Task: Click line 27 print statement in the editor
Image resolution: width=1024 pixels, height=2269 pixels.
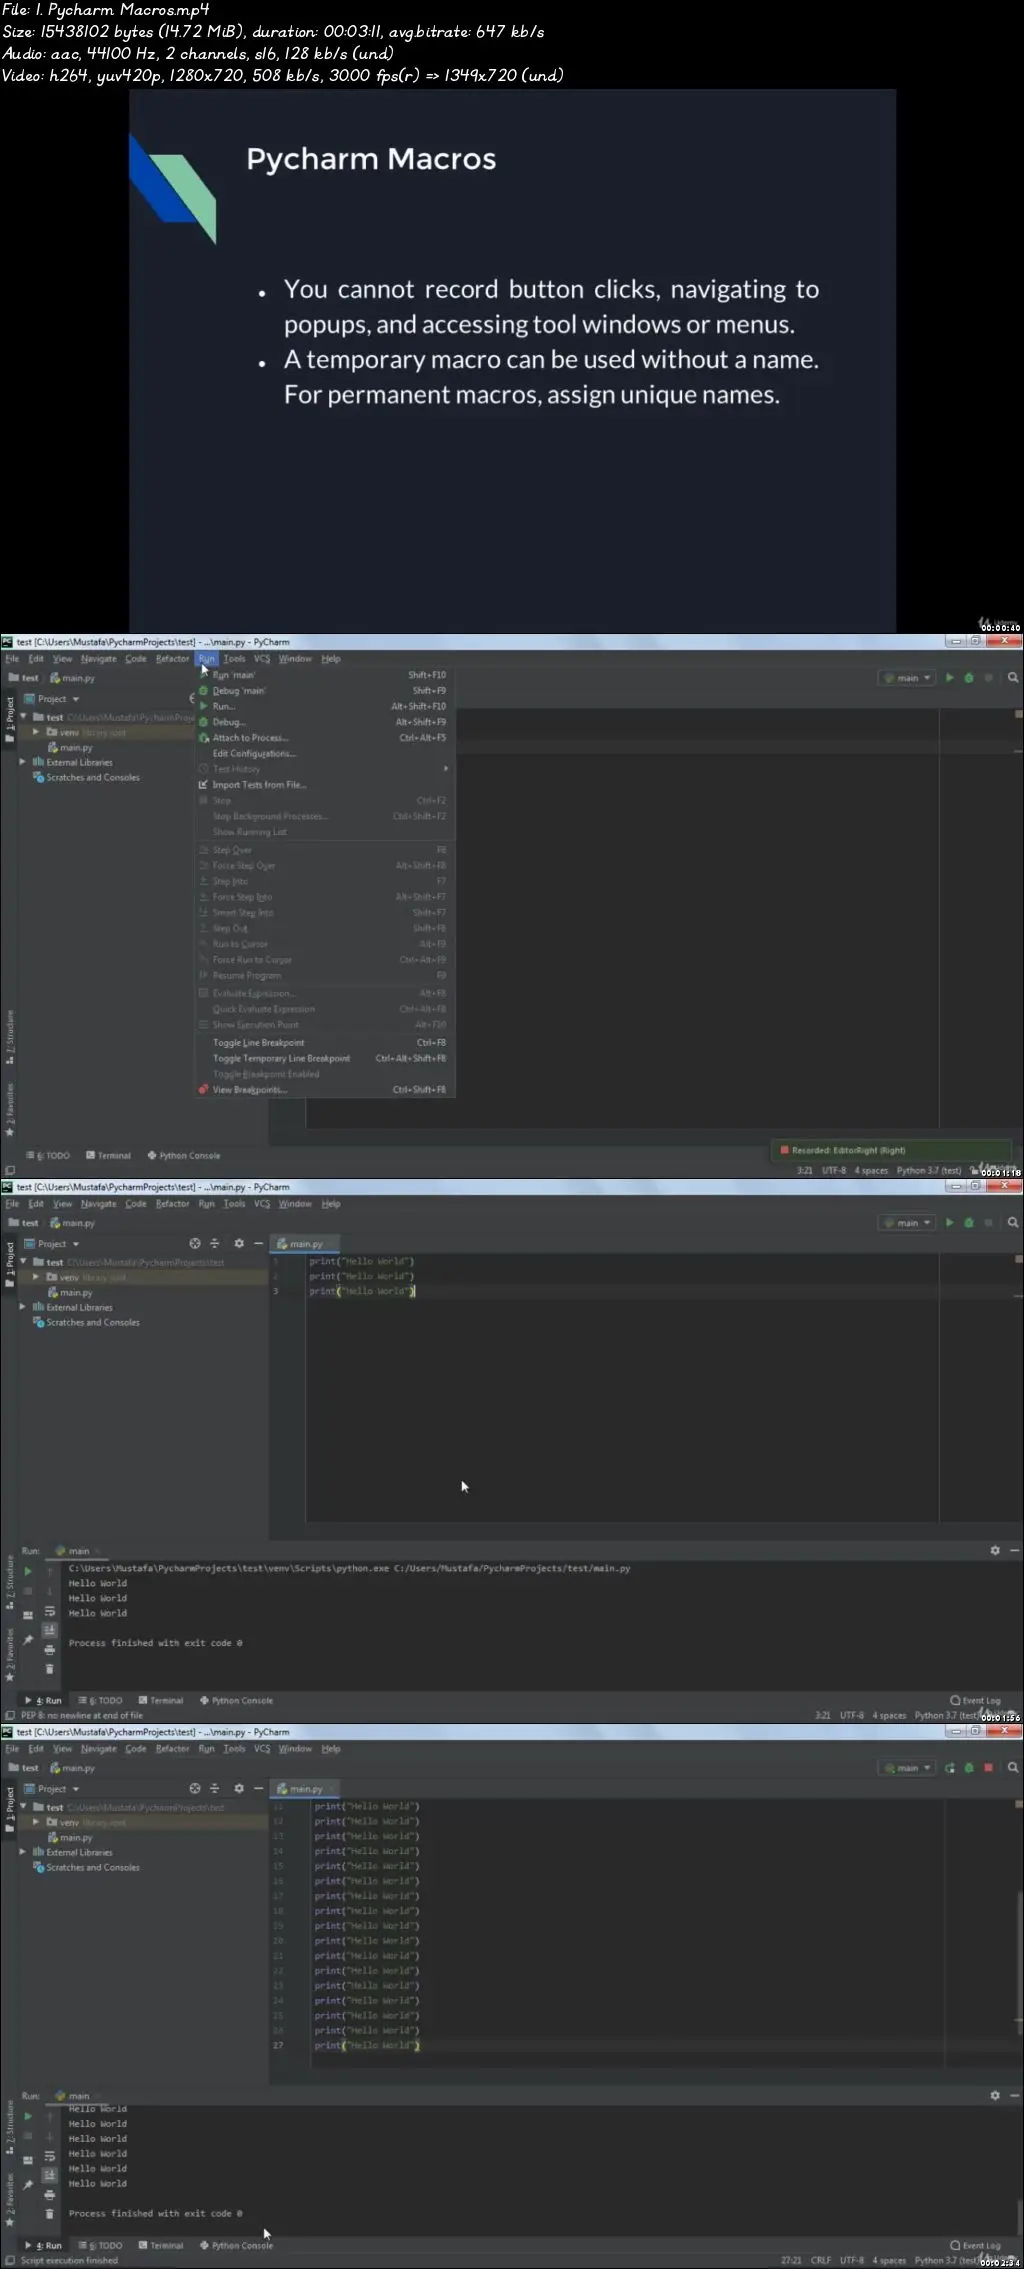Action: coord(367,2046)
